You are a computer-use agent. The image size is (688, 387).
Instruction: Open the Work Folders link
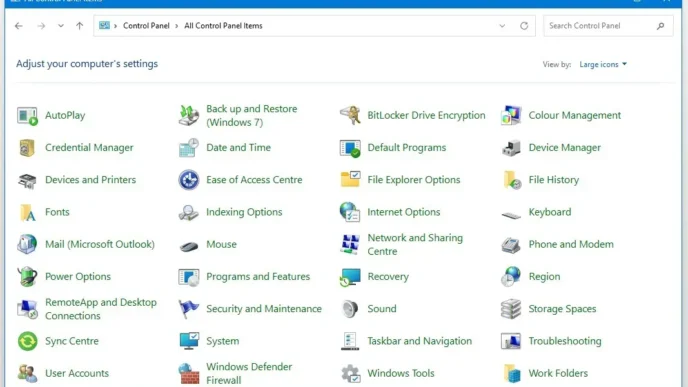tap(558, 373)
